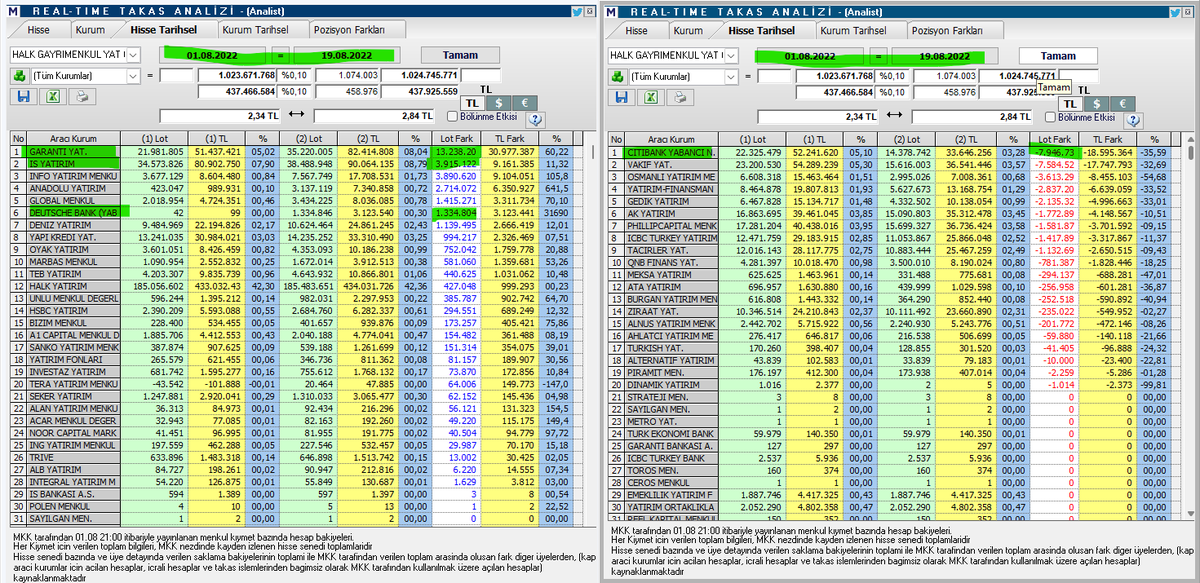This screenshot has height=583, width=1200.
Task: Switch to dollar currency in right window
Action: [x=1095, y=103]
